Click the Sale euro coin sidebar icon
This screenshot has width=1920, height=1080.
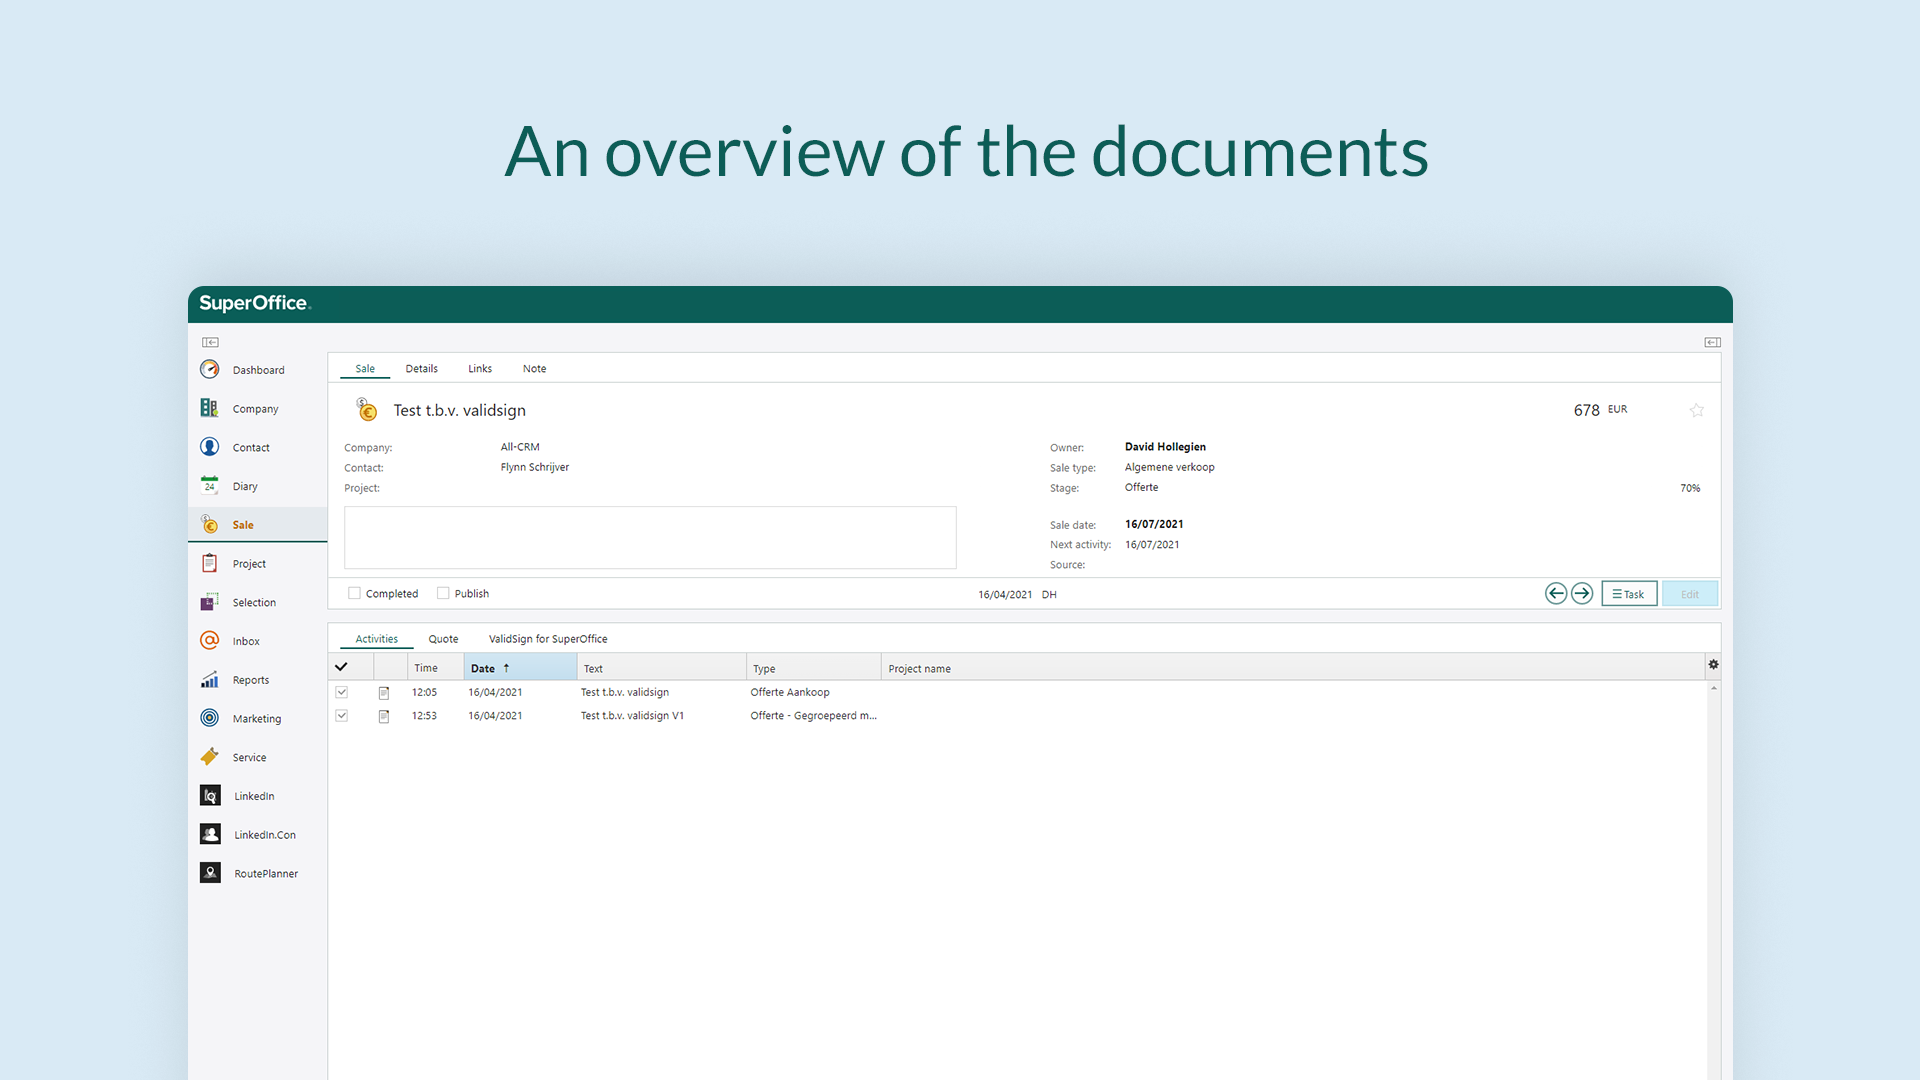(209, 525)
